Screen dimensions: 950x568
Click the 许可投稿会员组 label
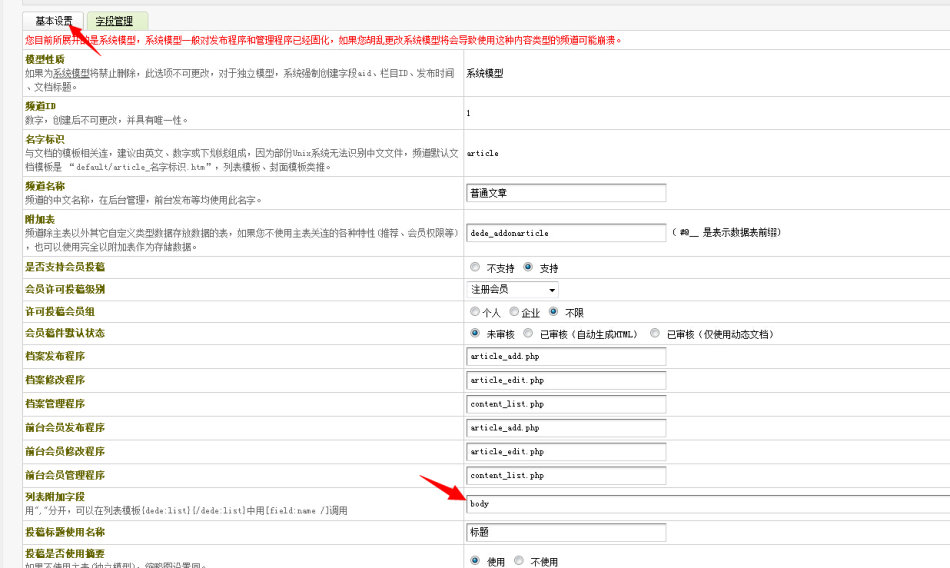point(60,312)
